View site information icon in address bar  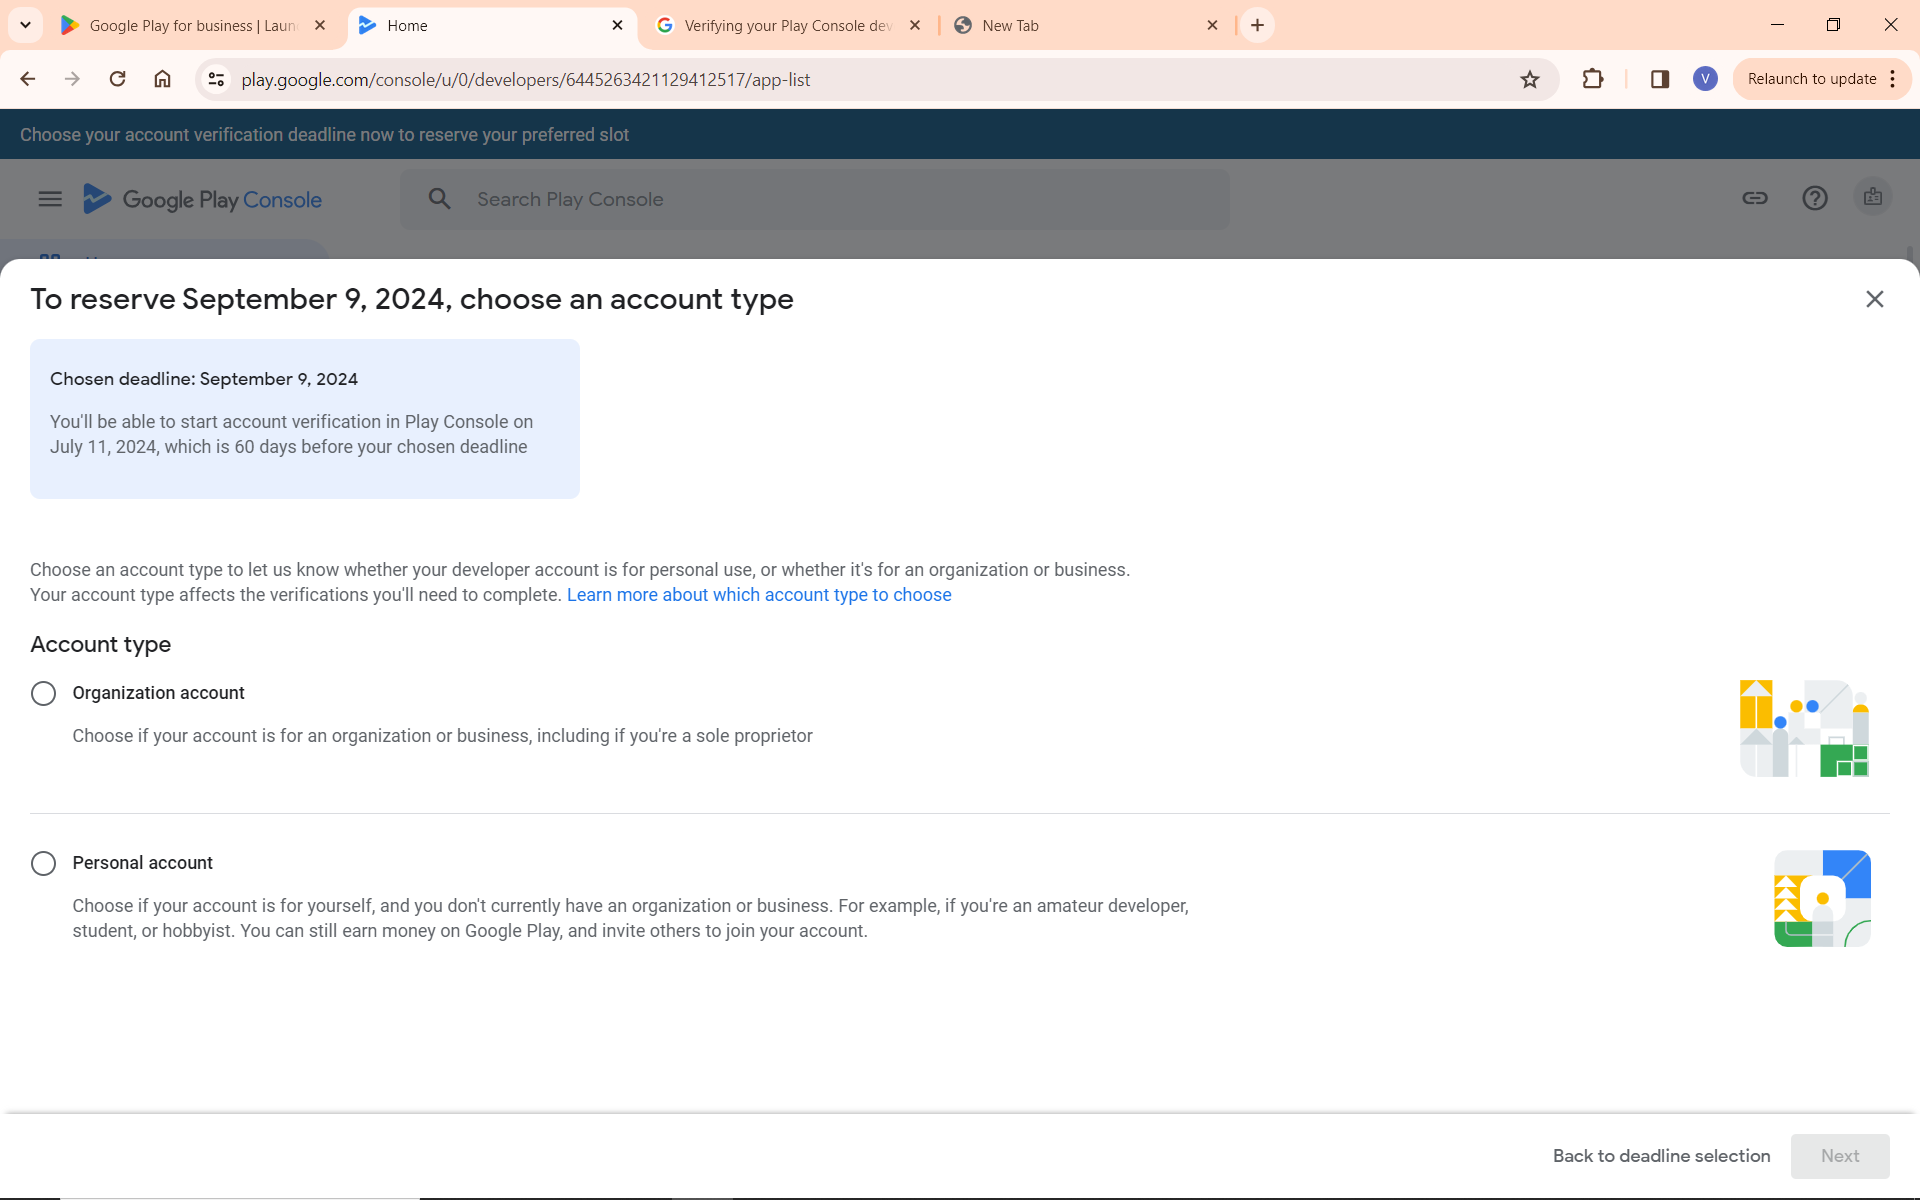pyautogui.click(x=216, y=79)
